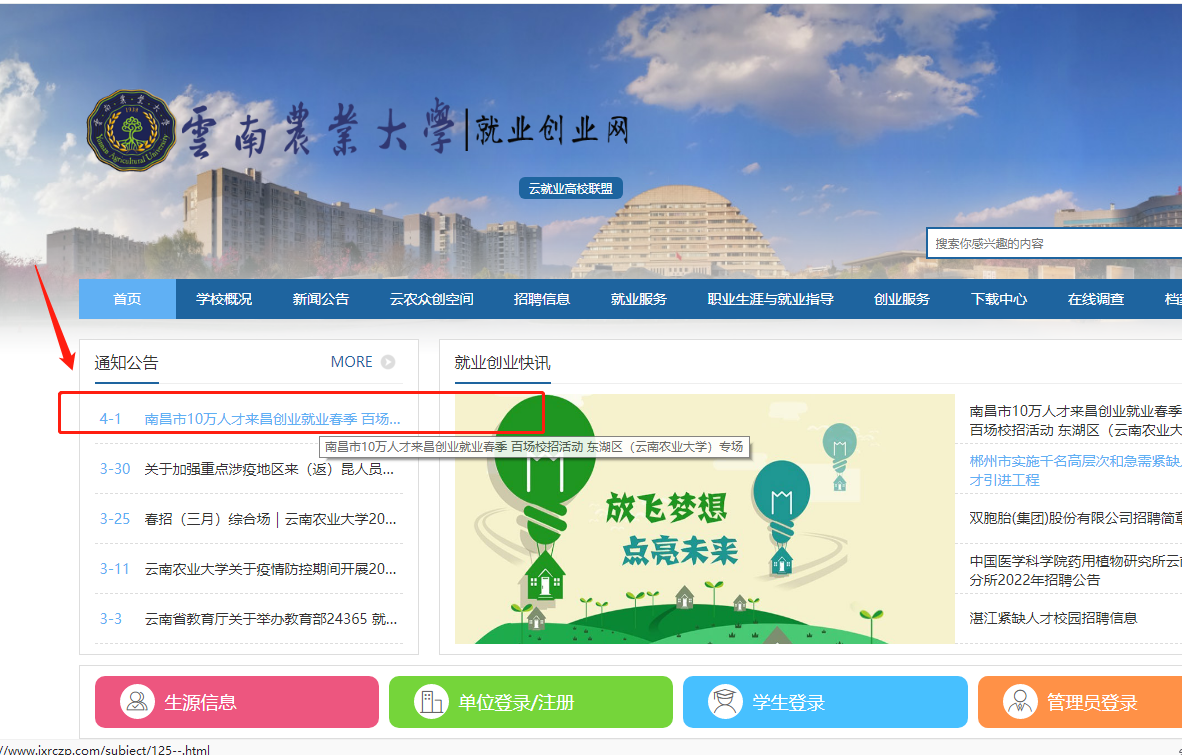The width and height of the screenshot is (1182, 755).
Task: Open the 4-1 南昌市10万人才 notice link
Action: pyautogui.click(x=272, y=419)
